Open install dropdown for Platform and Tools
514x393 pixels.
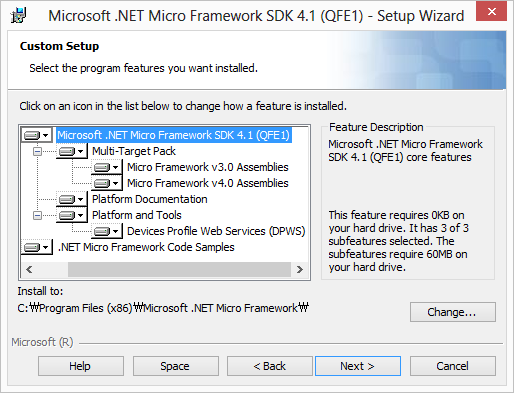[x=71, y=215]
